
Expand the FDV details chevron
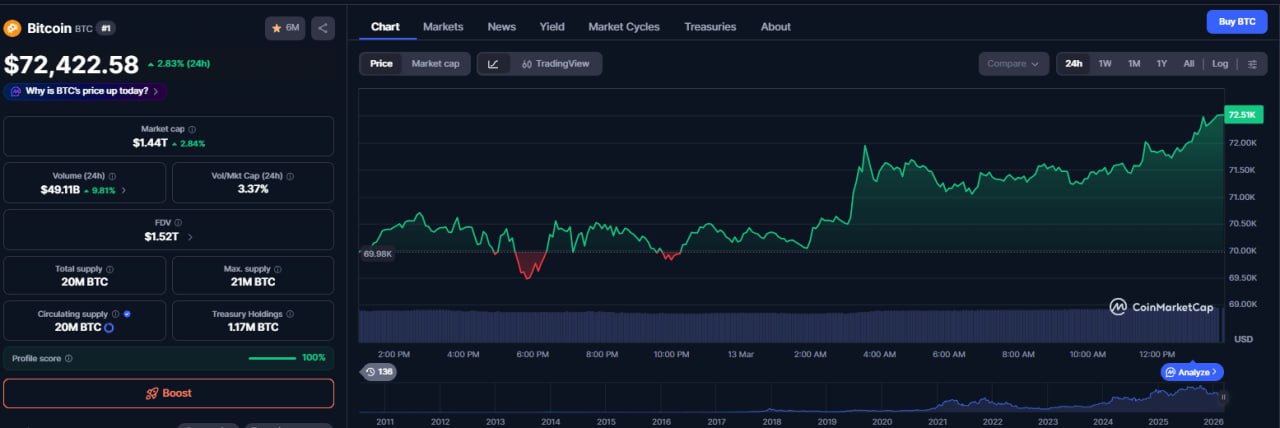(190, 237)
